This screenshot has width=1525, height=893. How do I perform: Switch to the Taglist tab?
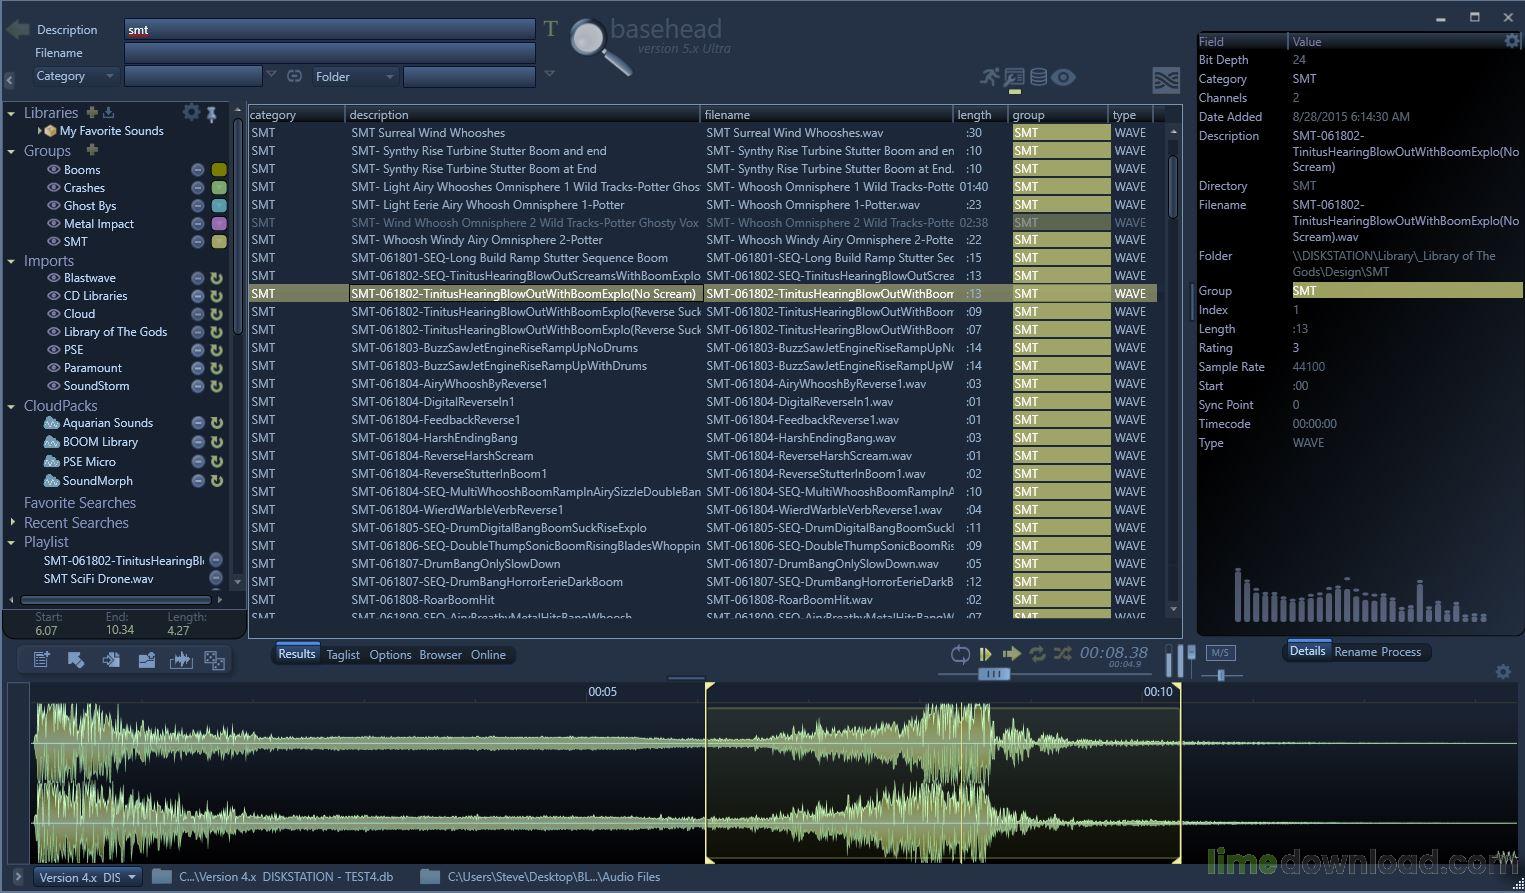click(343, 655)
